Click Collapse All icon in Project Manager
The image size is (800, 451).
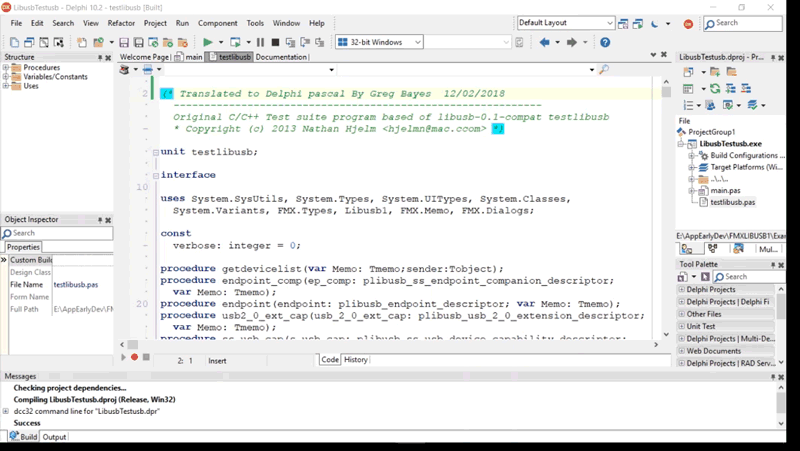746,88
